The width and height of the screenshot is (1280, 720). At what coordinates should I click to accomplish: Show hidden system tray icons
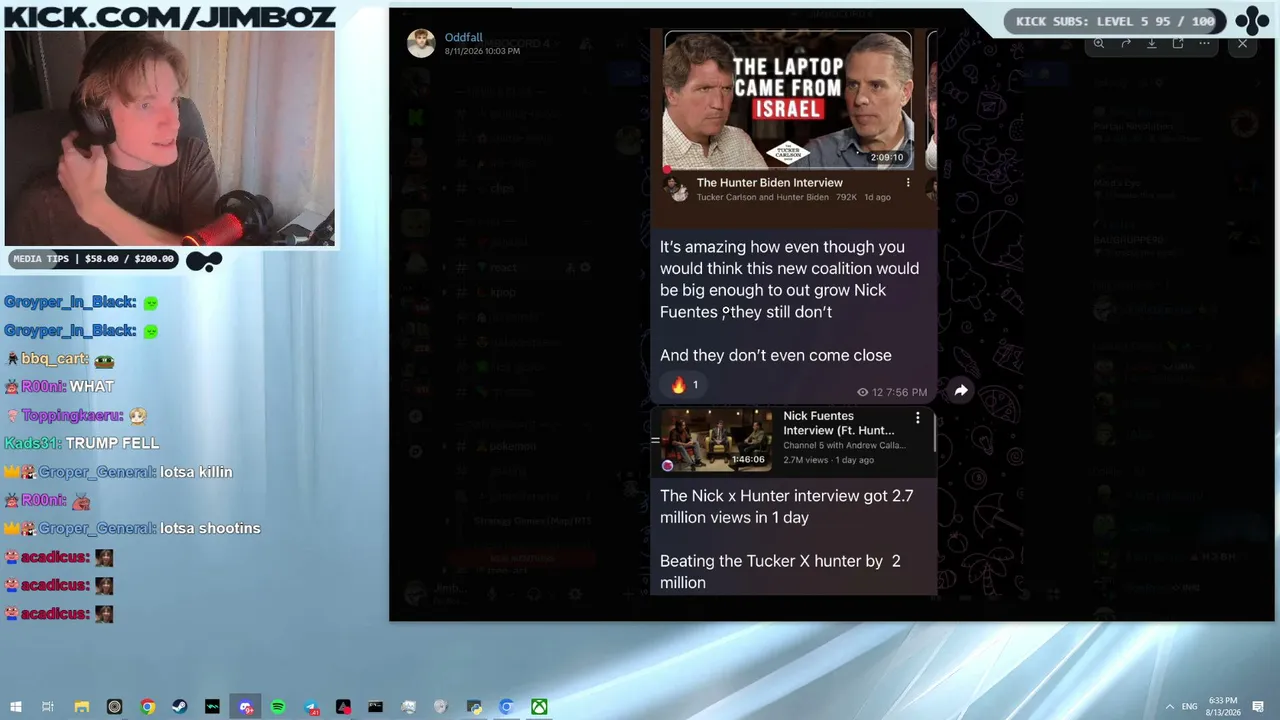click(1170, 707)
